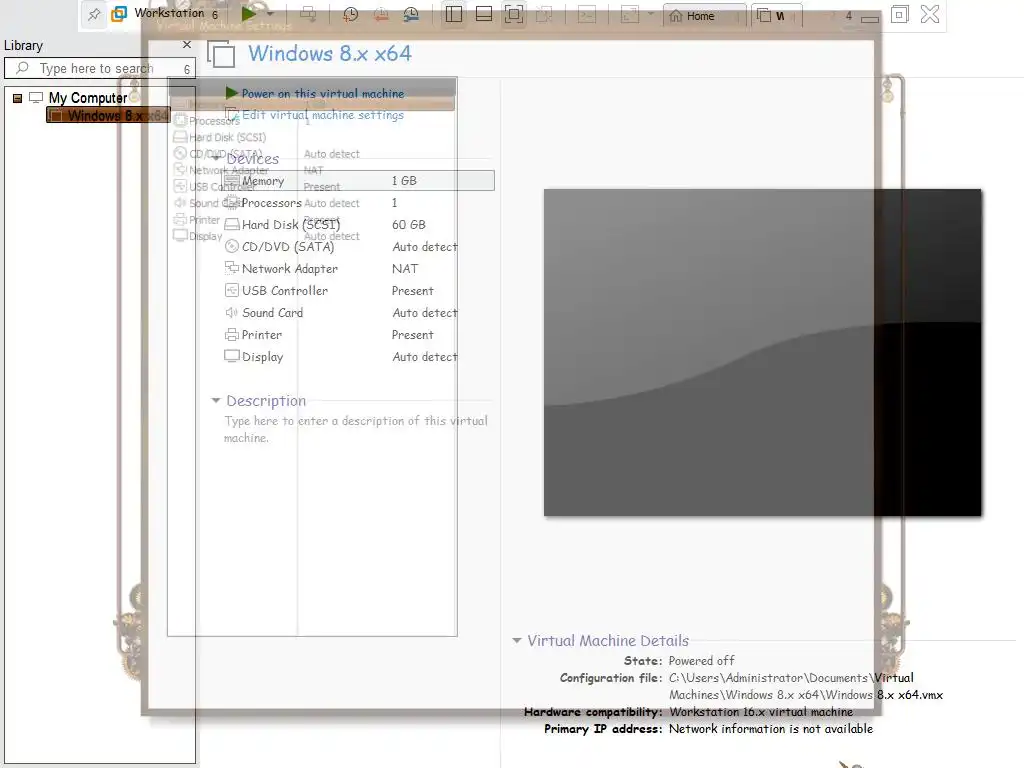The width and height of the screenshot is (1024, 768).
Task: Open the library search filter dropdown
Action: point(187,69)
